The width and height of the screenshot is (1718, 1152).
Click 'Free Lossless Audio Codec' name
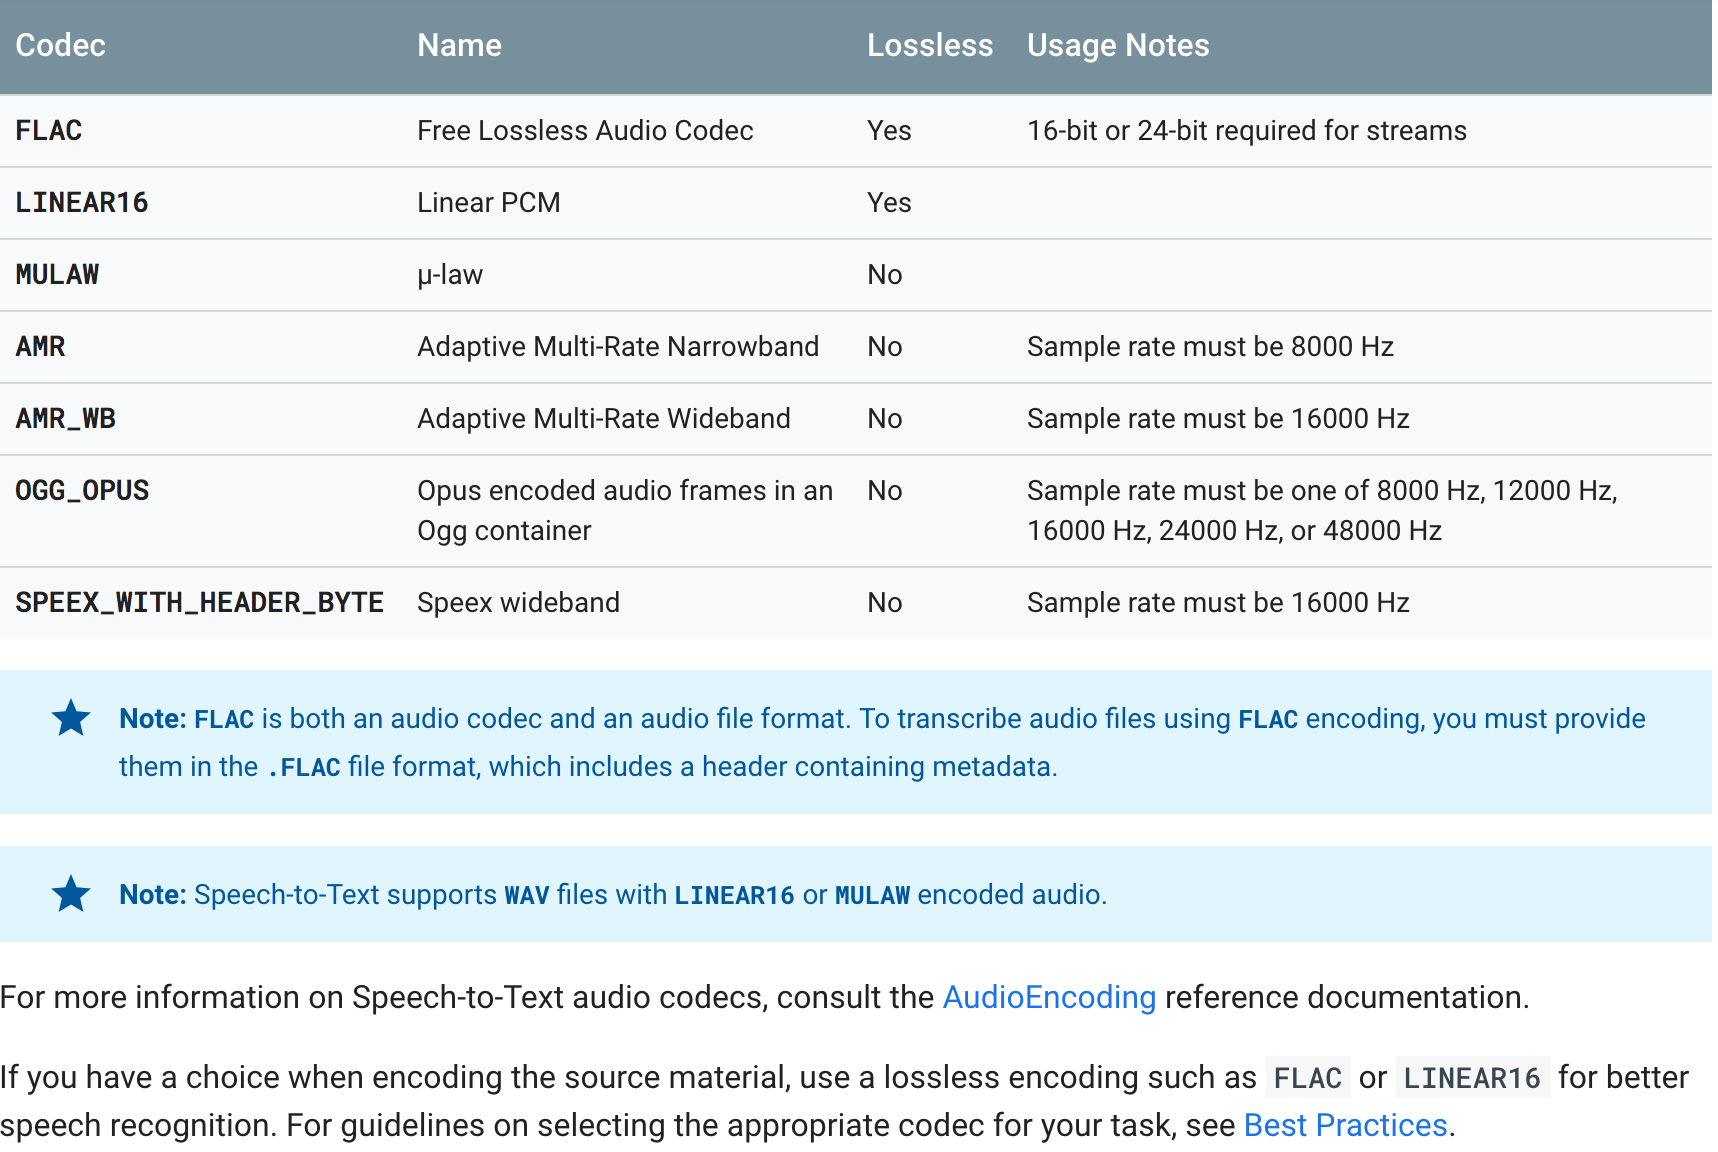[x=585, y=131]
